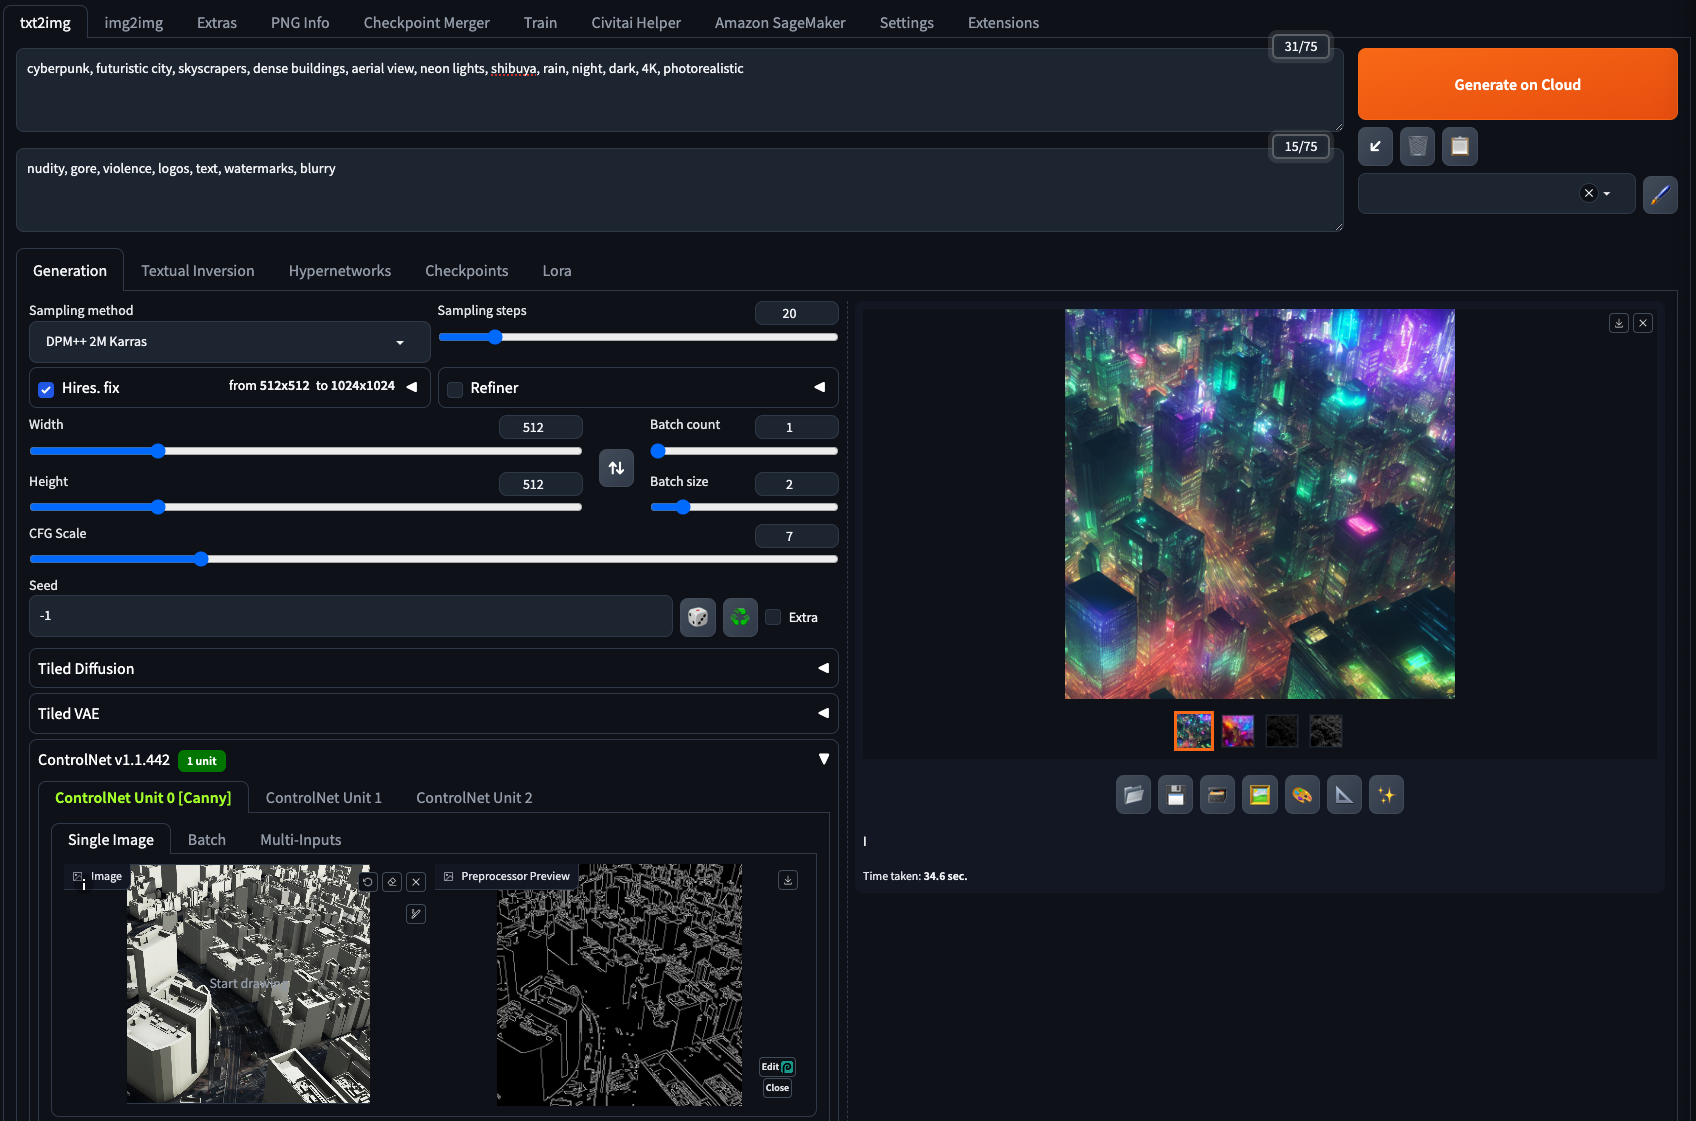Expand the Tiled VAE section

click(x=433, y=714)
